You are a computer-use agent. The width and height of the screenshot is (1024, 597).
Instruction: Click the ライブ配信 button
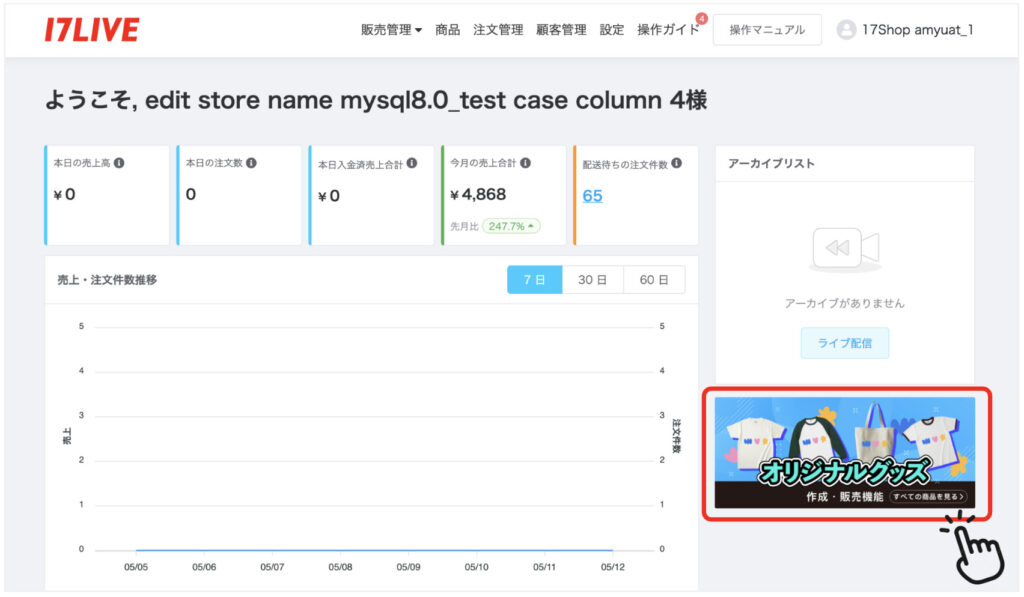(844, 343)
